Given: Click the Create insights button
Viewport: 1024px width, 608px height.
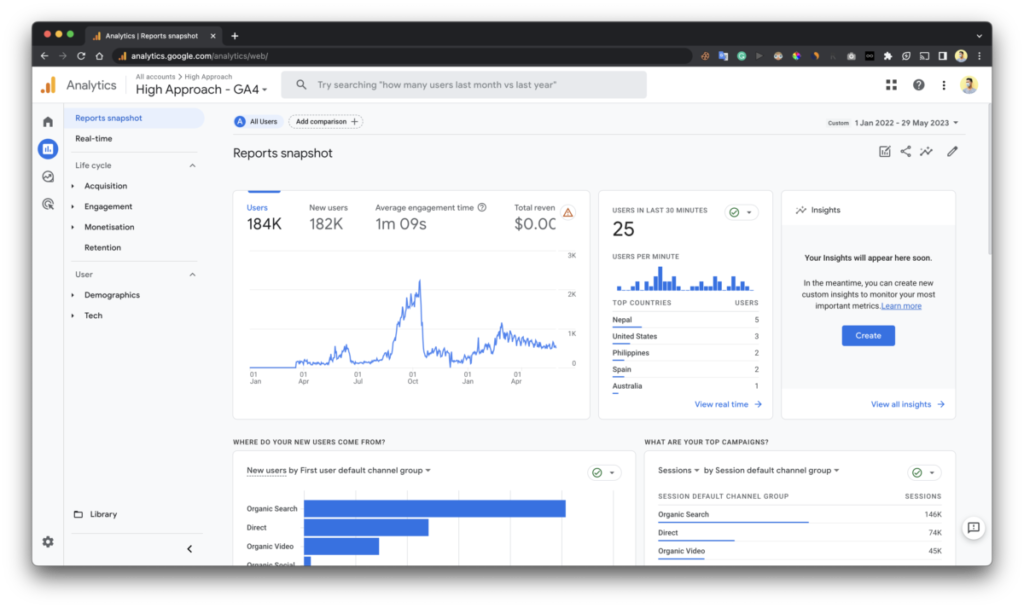Looking at the screenshot, I should (868, 336).
